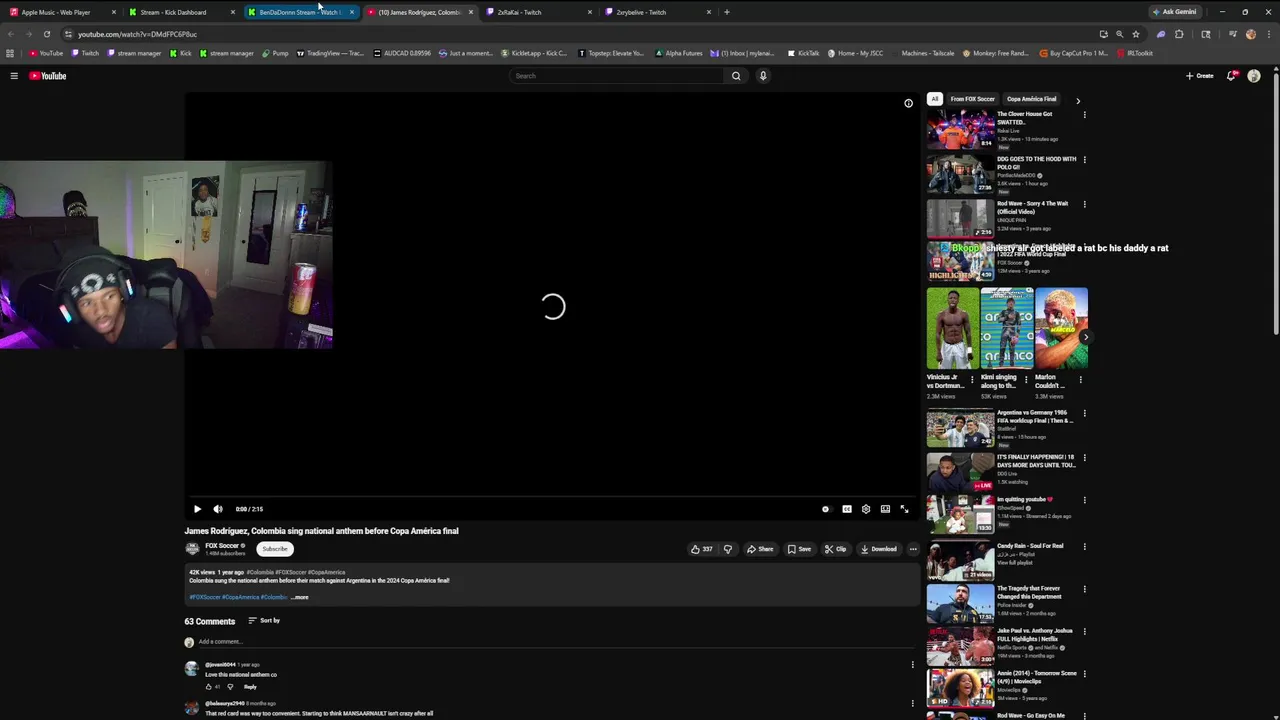Open a new browser tab

[x=727, y=12]
